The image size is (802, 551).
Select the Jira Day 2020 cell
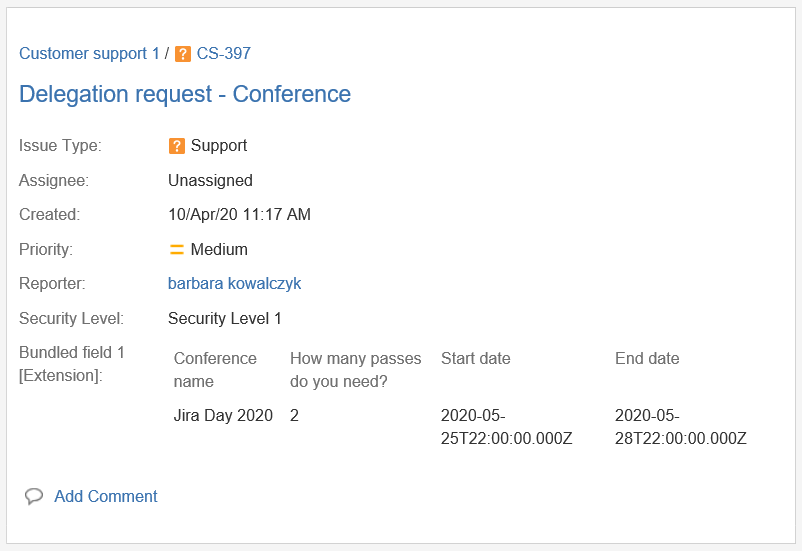223,416
